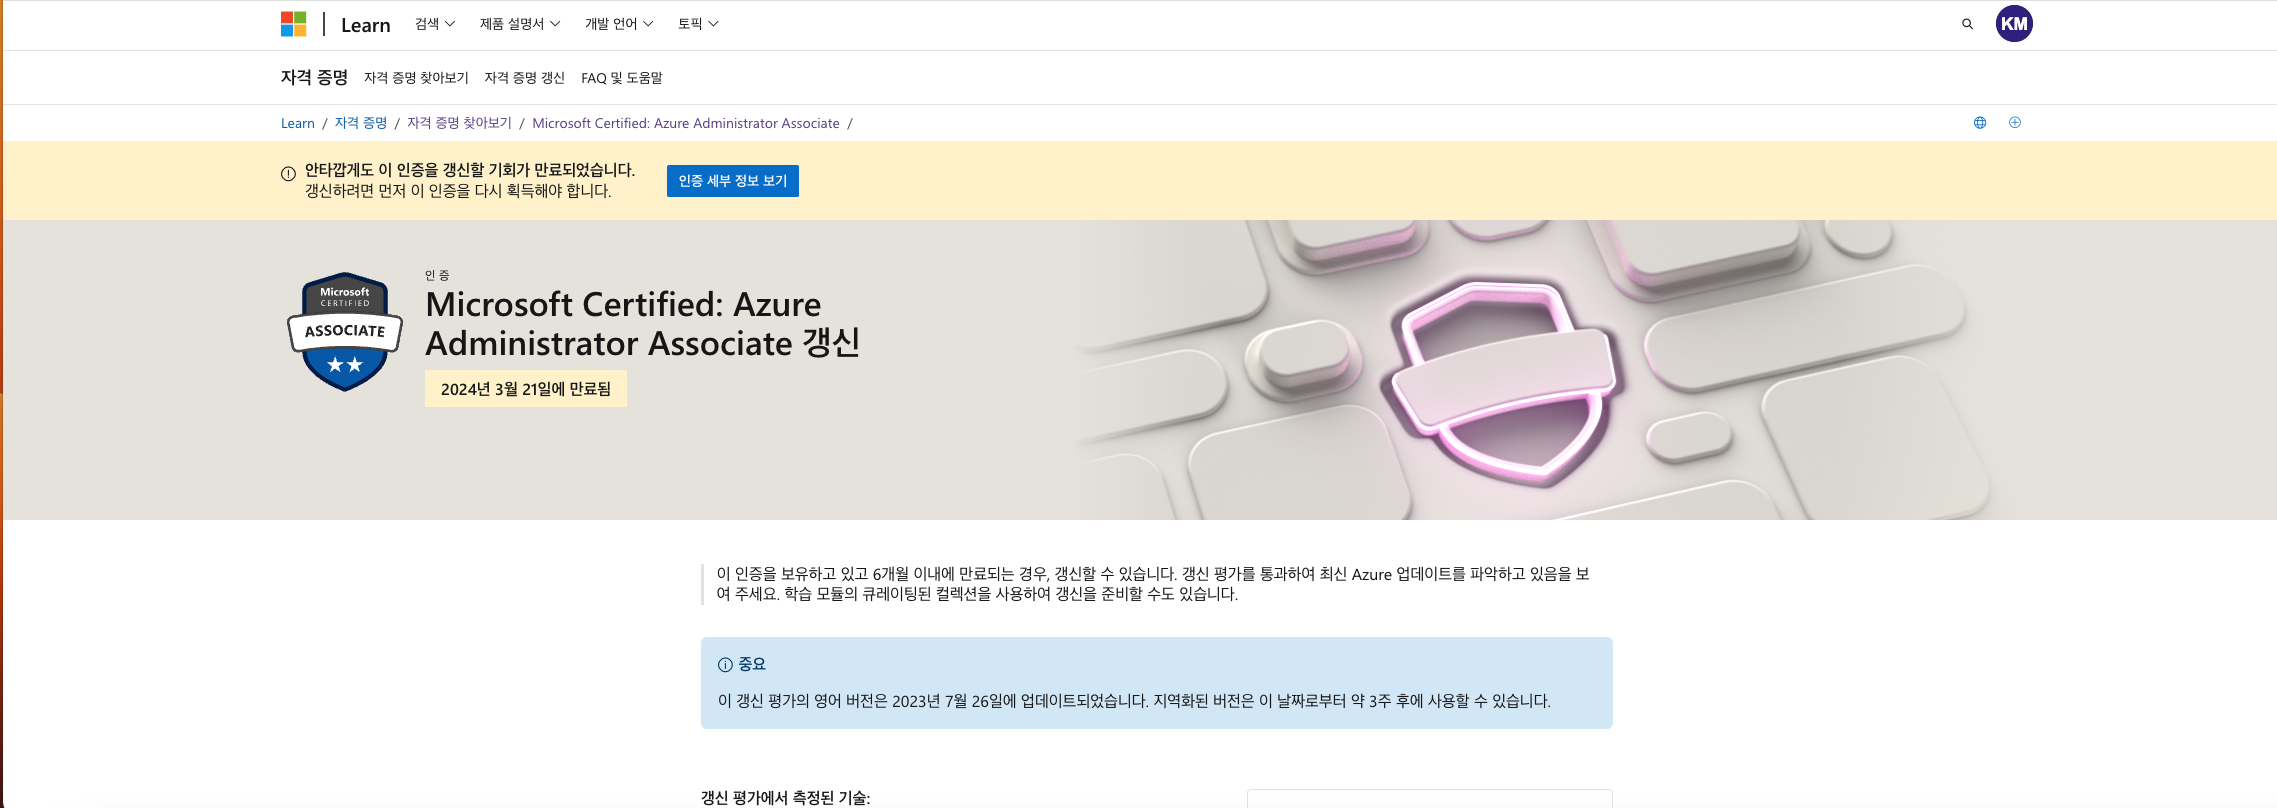
Task: Expand the 토픽 dropdown menu
Action: [698, 24]
